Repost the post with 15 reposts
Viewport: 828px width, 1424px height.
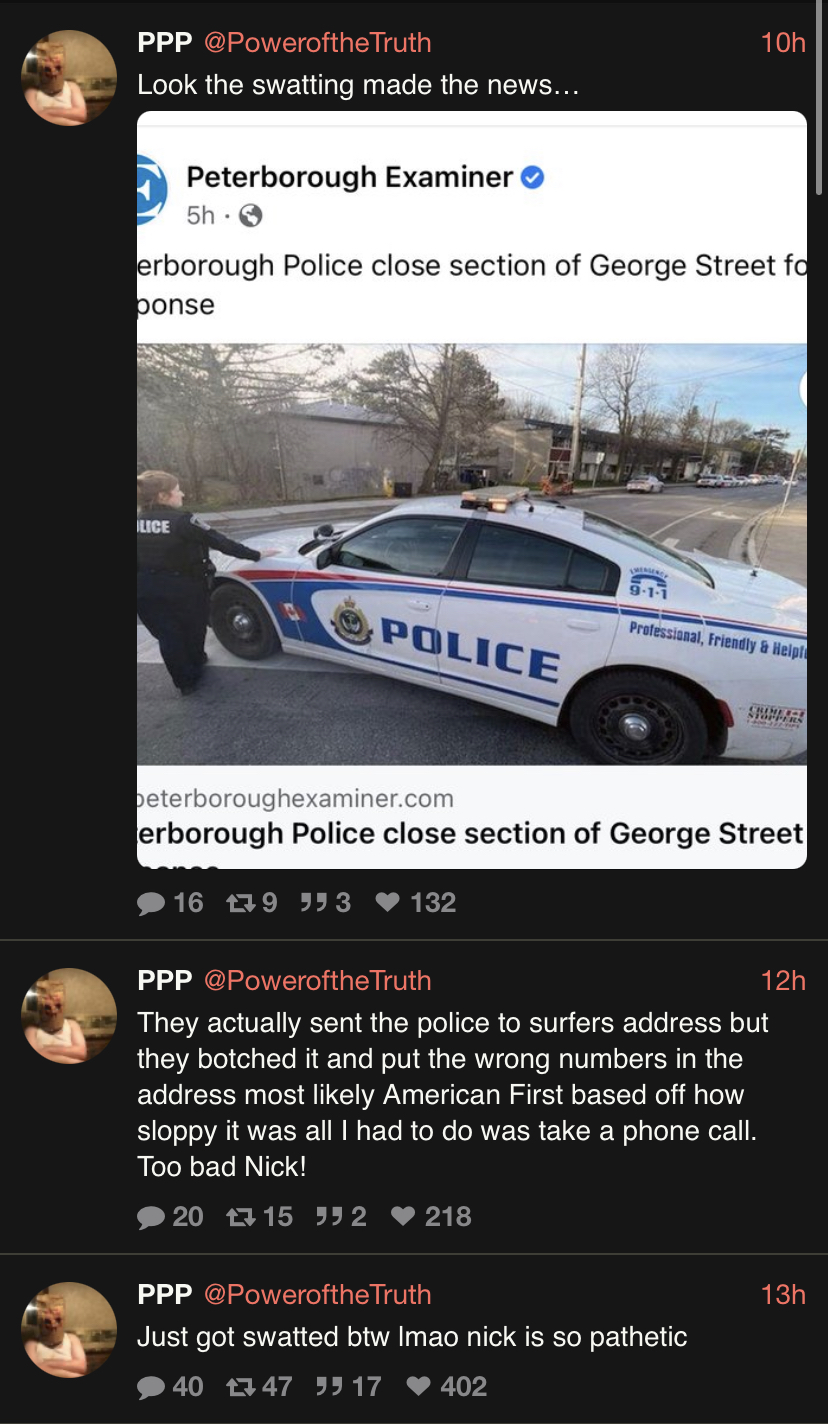coord(239,1217)
